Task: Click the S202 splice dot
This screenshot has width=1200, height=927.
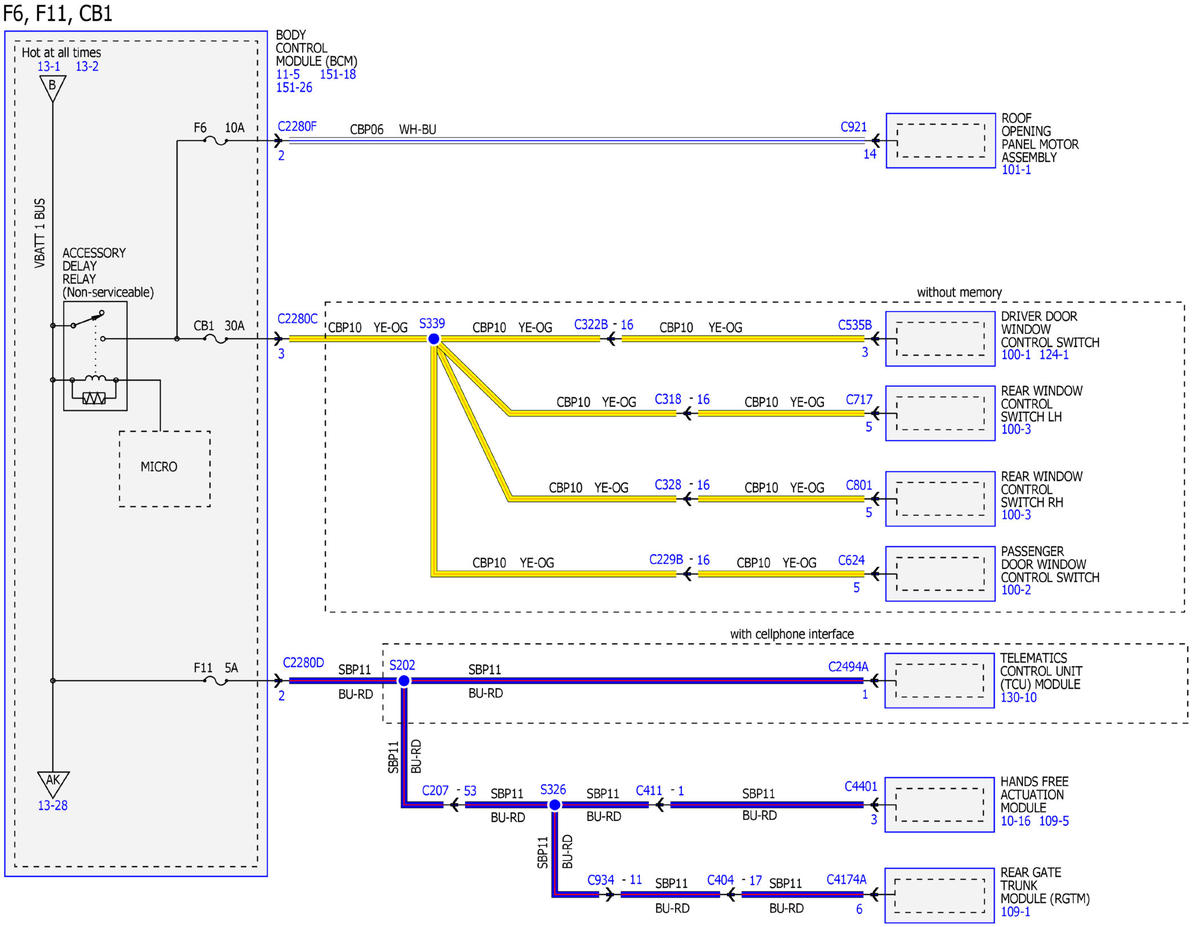Action: click(403, 681)
